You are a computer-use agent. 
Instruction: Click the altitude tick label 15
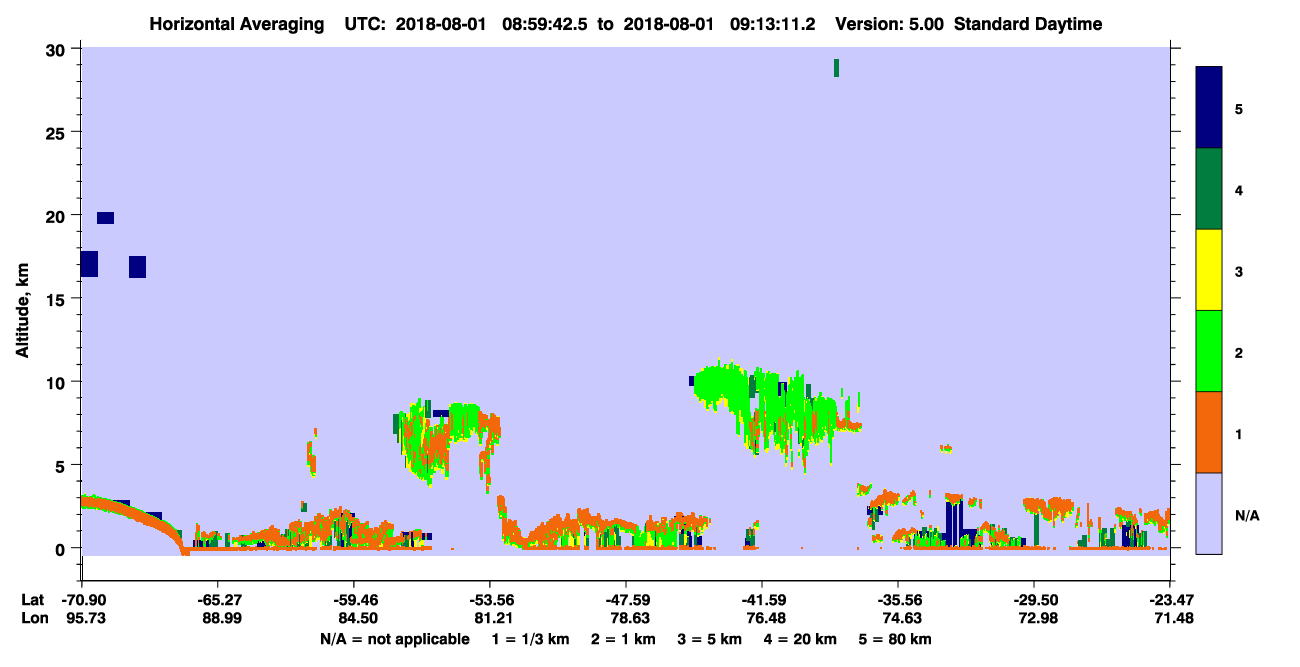coord(58,298)
